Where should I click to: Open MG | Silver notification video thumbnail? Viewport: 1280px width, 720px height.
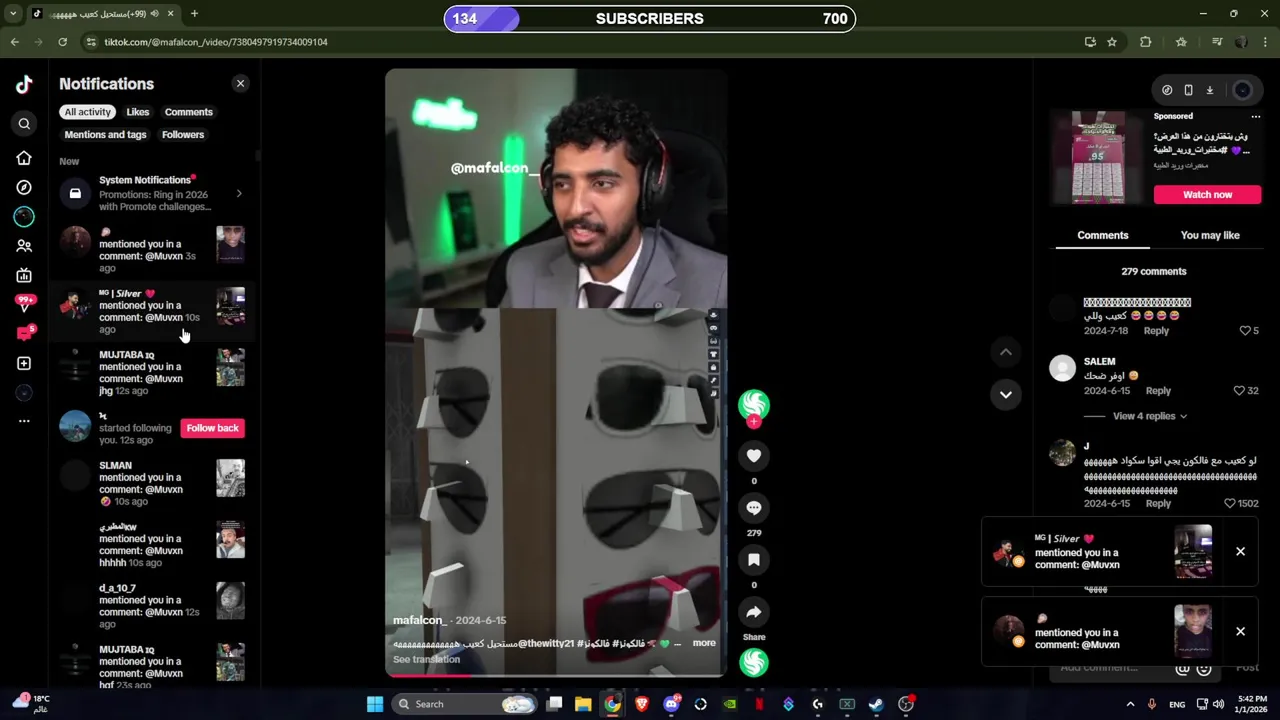(x=231, y=306)
